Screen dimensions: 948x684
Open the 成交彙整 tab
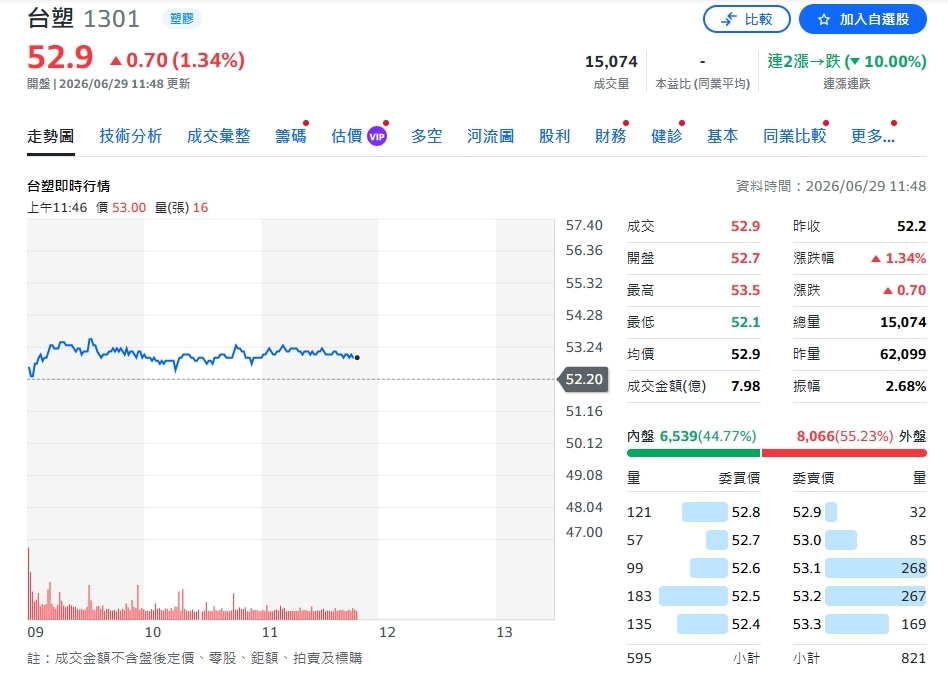click(x=218, y=136)
